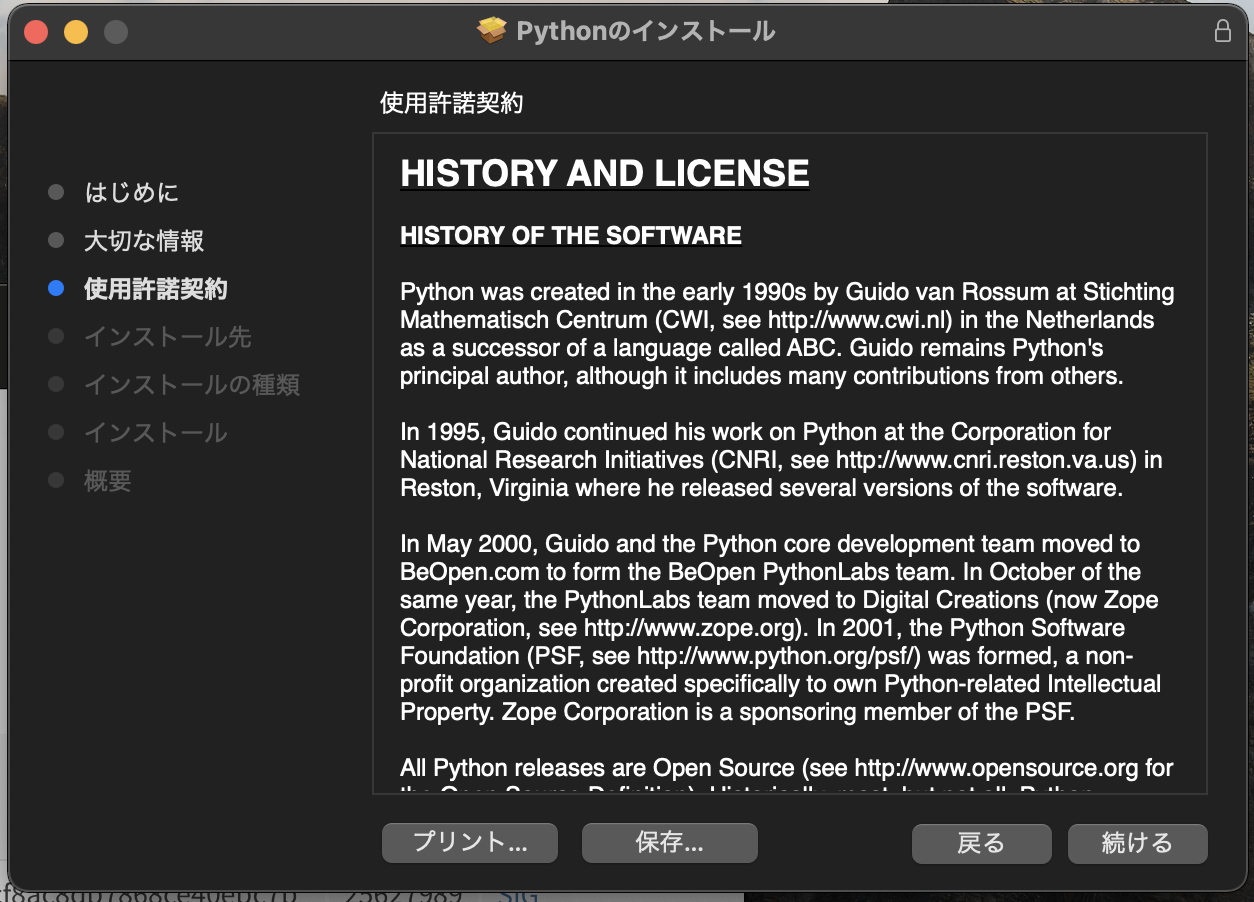Click the SIG link in background window
1254x902 pixels.
tap(518, 894)
